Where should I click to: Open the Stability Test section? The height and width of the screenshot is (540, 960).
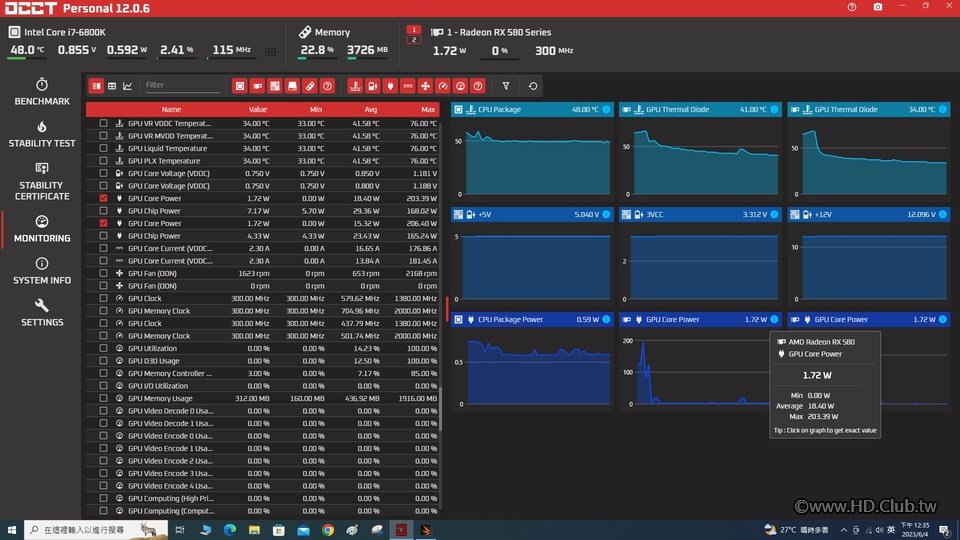coord(42,134)
